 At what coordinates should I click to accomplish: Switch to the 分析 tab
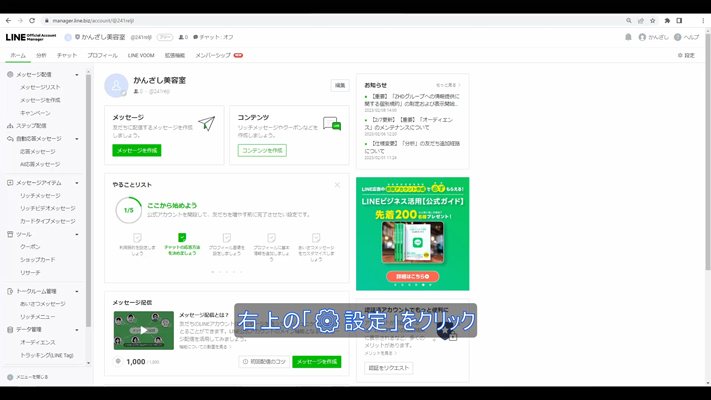pyautogui.click(x=41, y=55)
